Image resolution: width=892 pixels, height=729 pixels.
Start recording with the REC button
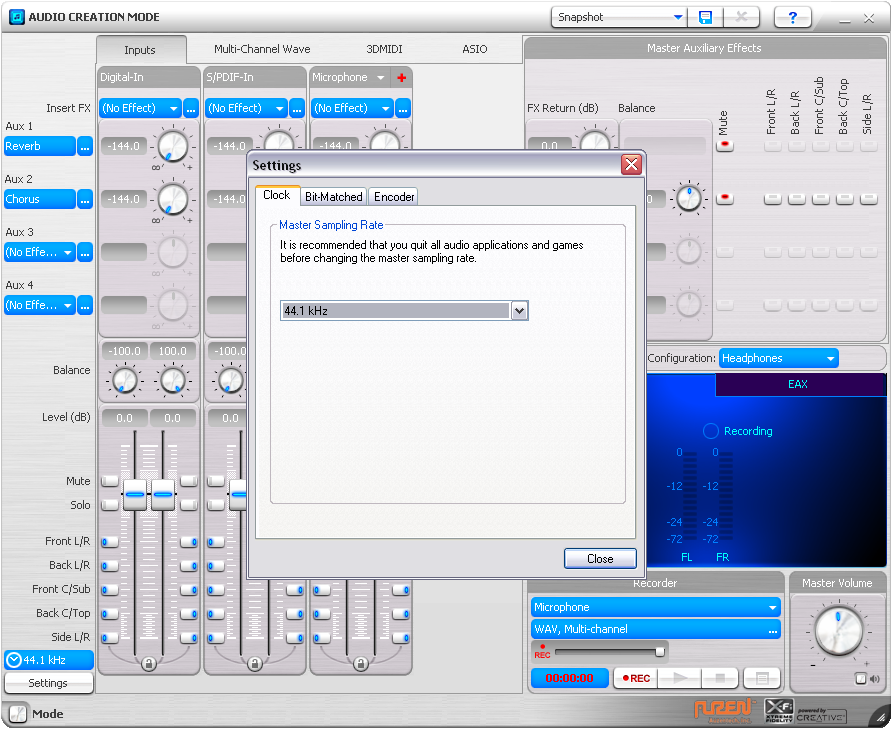coord(635,678)
